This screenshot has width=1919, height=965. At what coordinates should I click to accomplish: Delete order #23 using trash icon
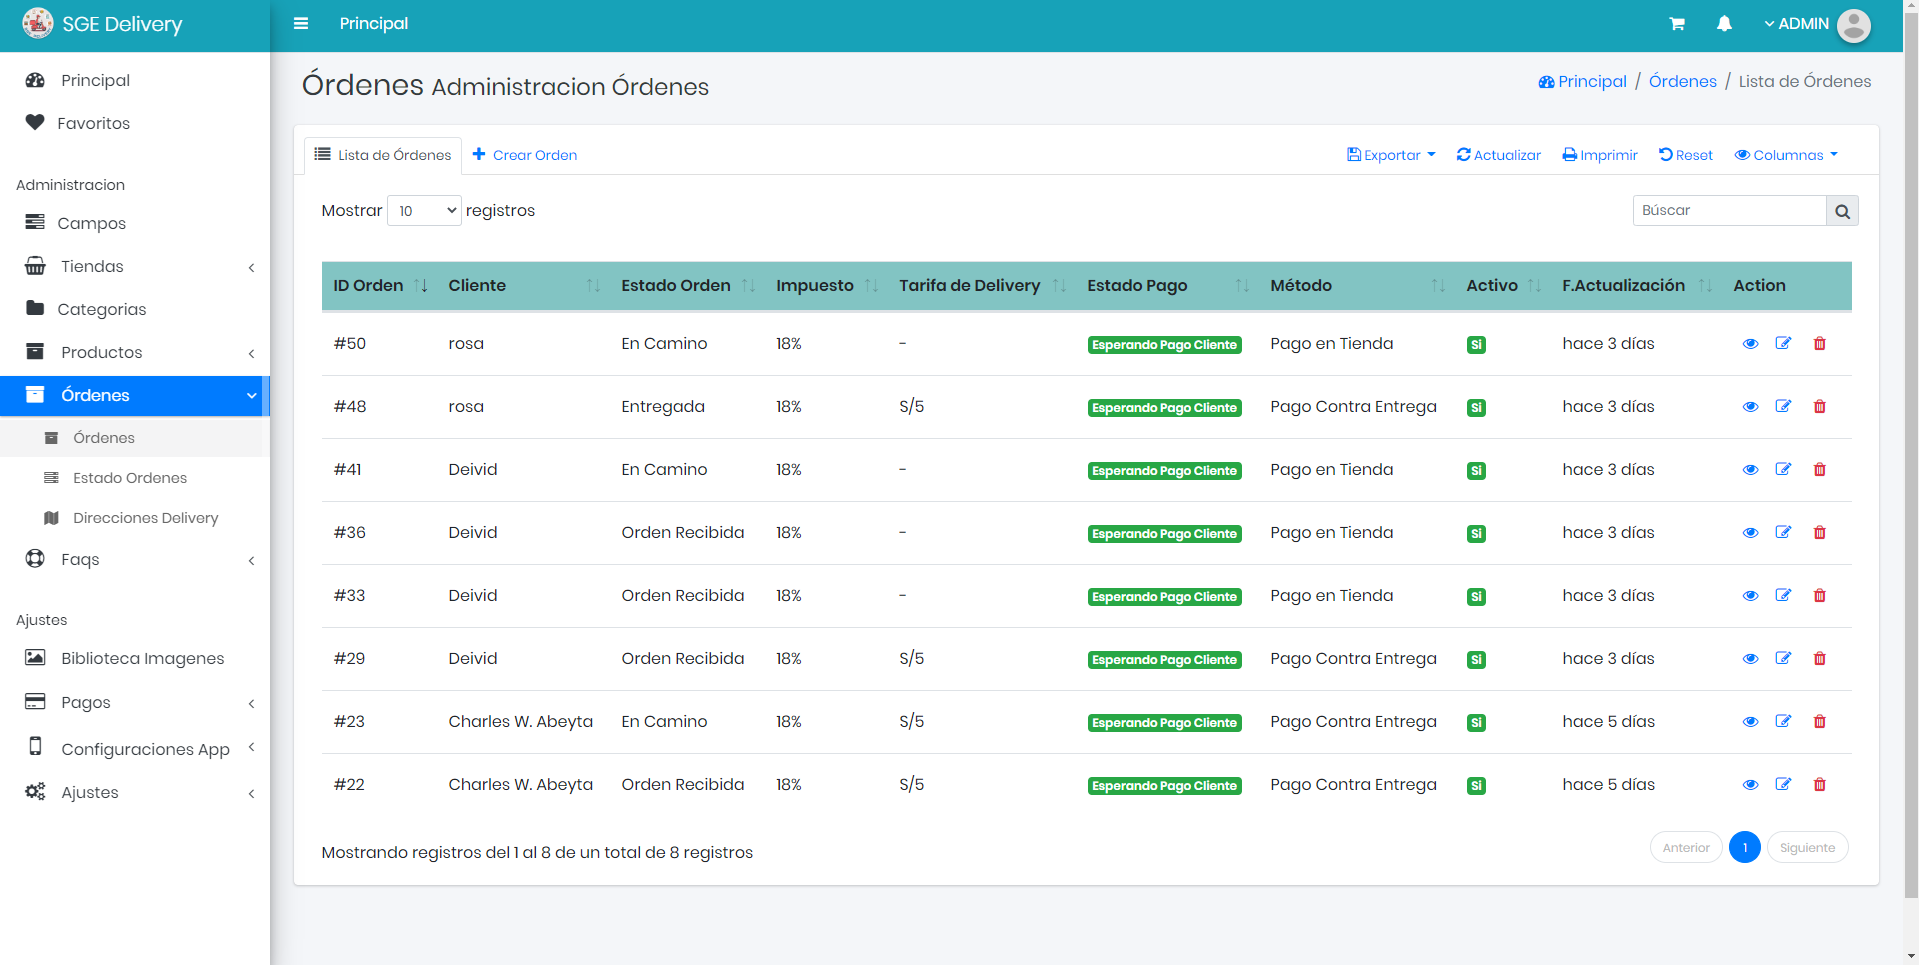1819,722
